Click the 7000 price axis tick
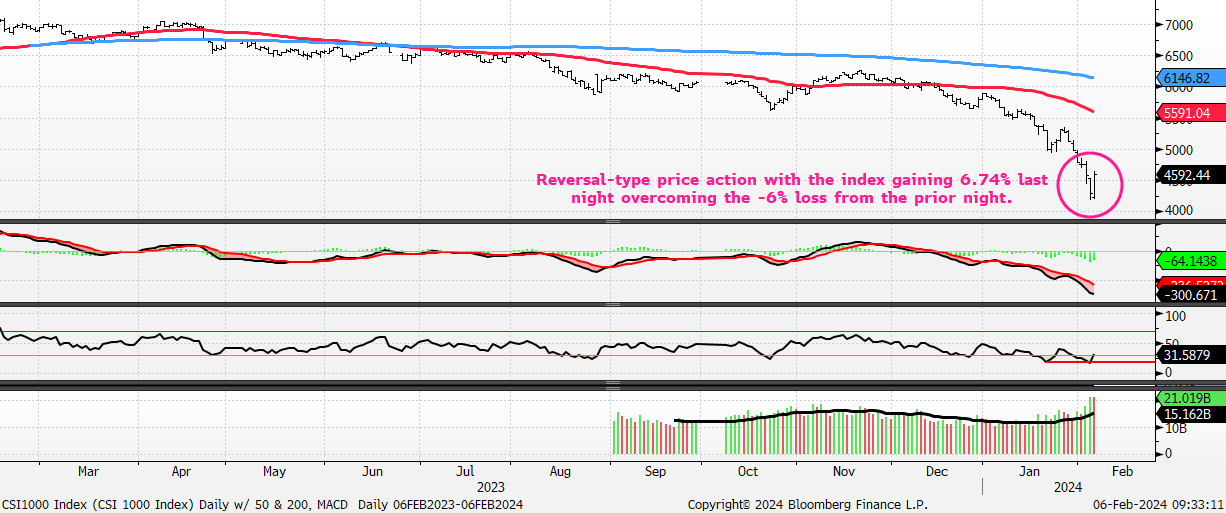 click(1178, 24)
